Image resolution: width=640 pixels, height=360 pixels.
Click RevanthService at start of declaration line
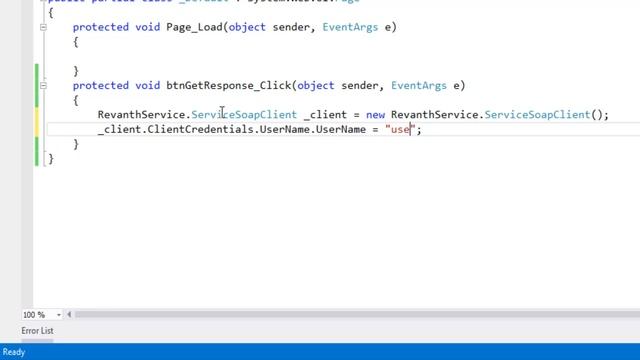pyautogui.click(x=141, y=115)
